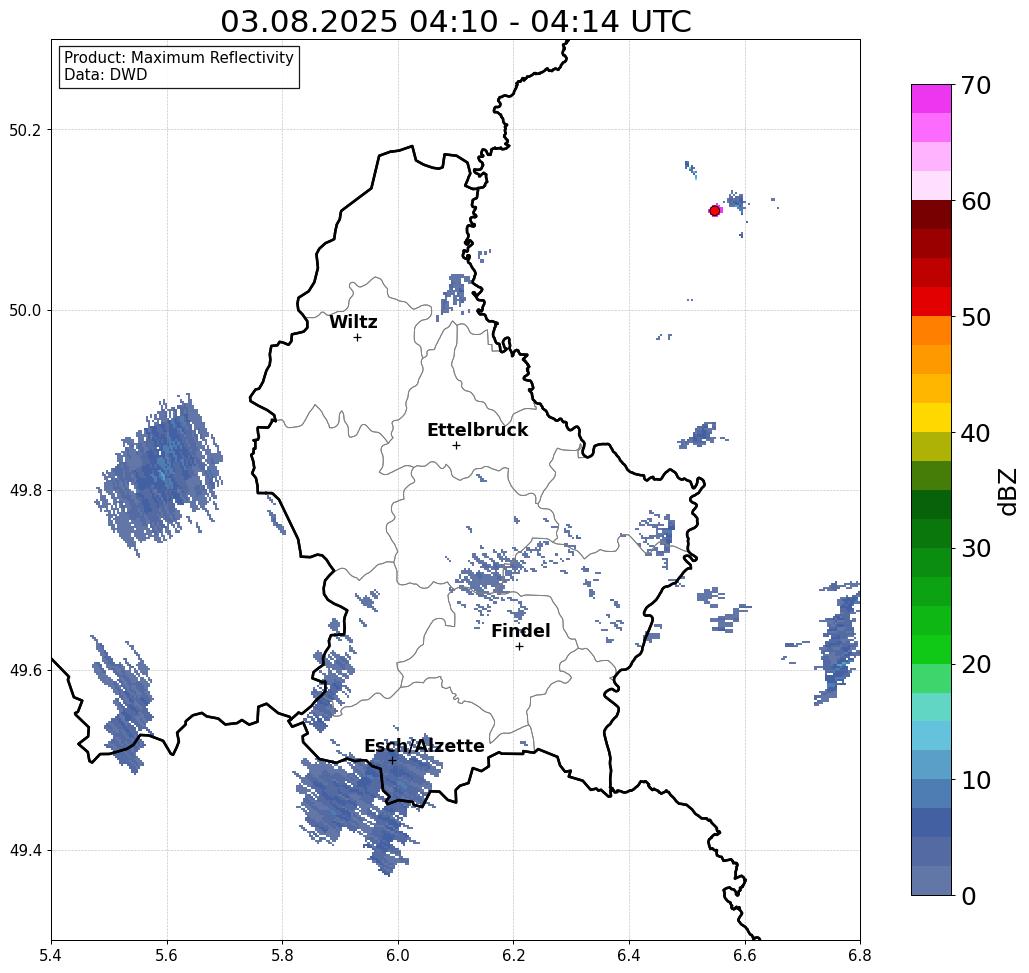Click latitude tick label 49.8
This screenshot has width=1029, height=973.
tap(24, 491)
